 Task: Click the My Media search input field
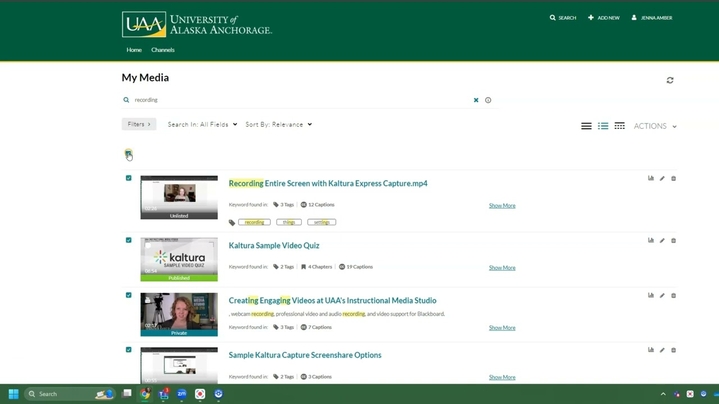303,100
